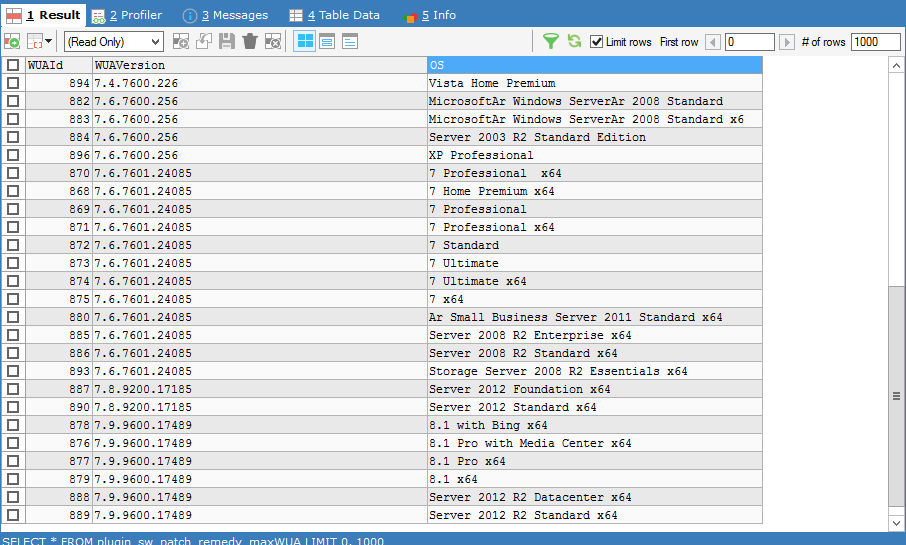This screenshot has height=545, width=906.
Task: Expand the copy/select rows dropdown arrow
Action: [48, 41]
